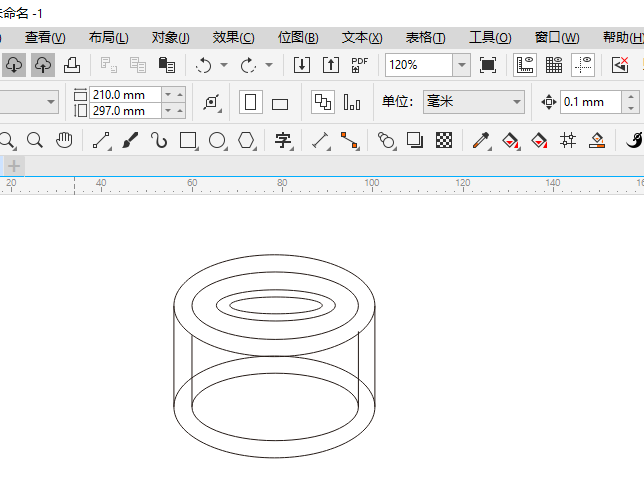
Task: Open the 效果(C) menu
Action: (x=233, y=37)
